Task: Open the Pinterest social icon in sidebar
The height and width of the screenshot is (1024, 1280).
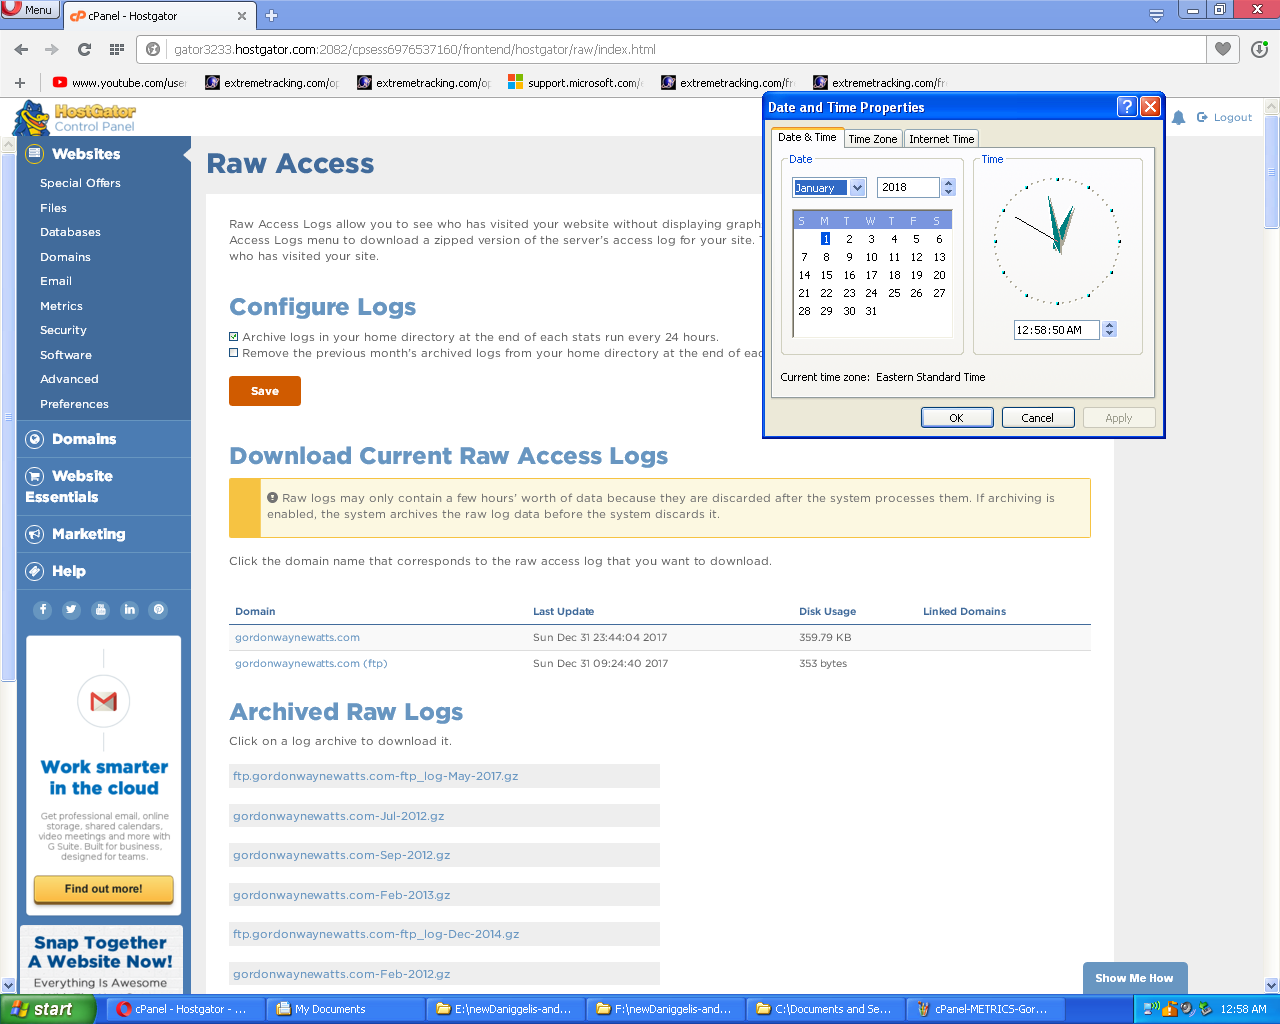Action: pyautogui.click(x=158, y=610)
